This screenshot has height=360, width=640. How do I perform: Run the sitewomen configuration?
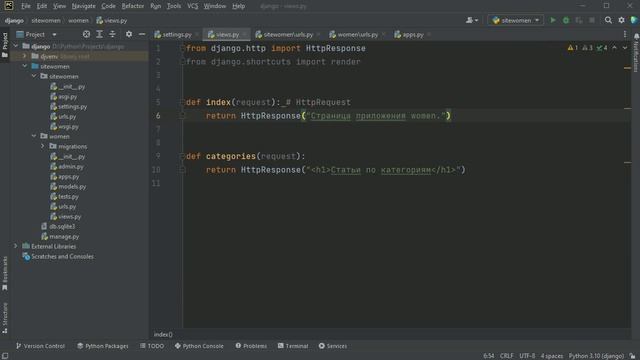click(x=553, y=20)
